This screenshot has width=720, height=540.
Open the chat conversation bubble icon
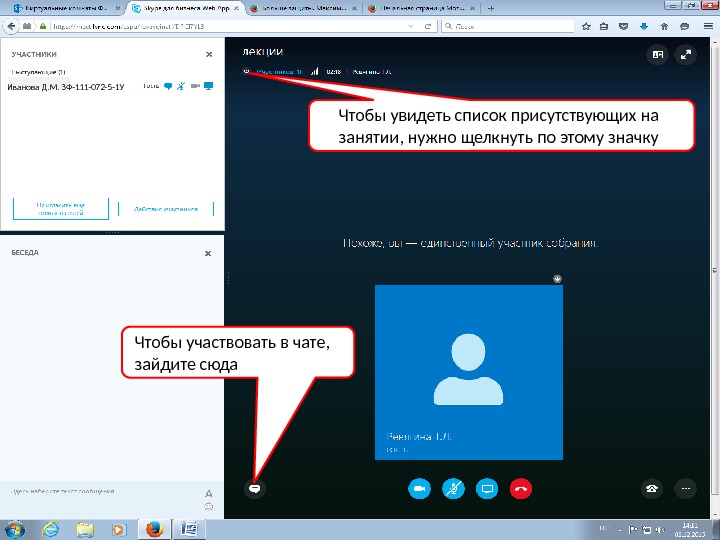pyautogui.click(x=254, y=489)
